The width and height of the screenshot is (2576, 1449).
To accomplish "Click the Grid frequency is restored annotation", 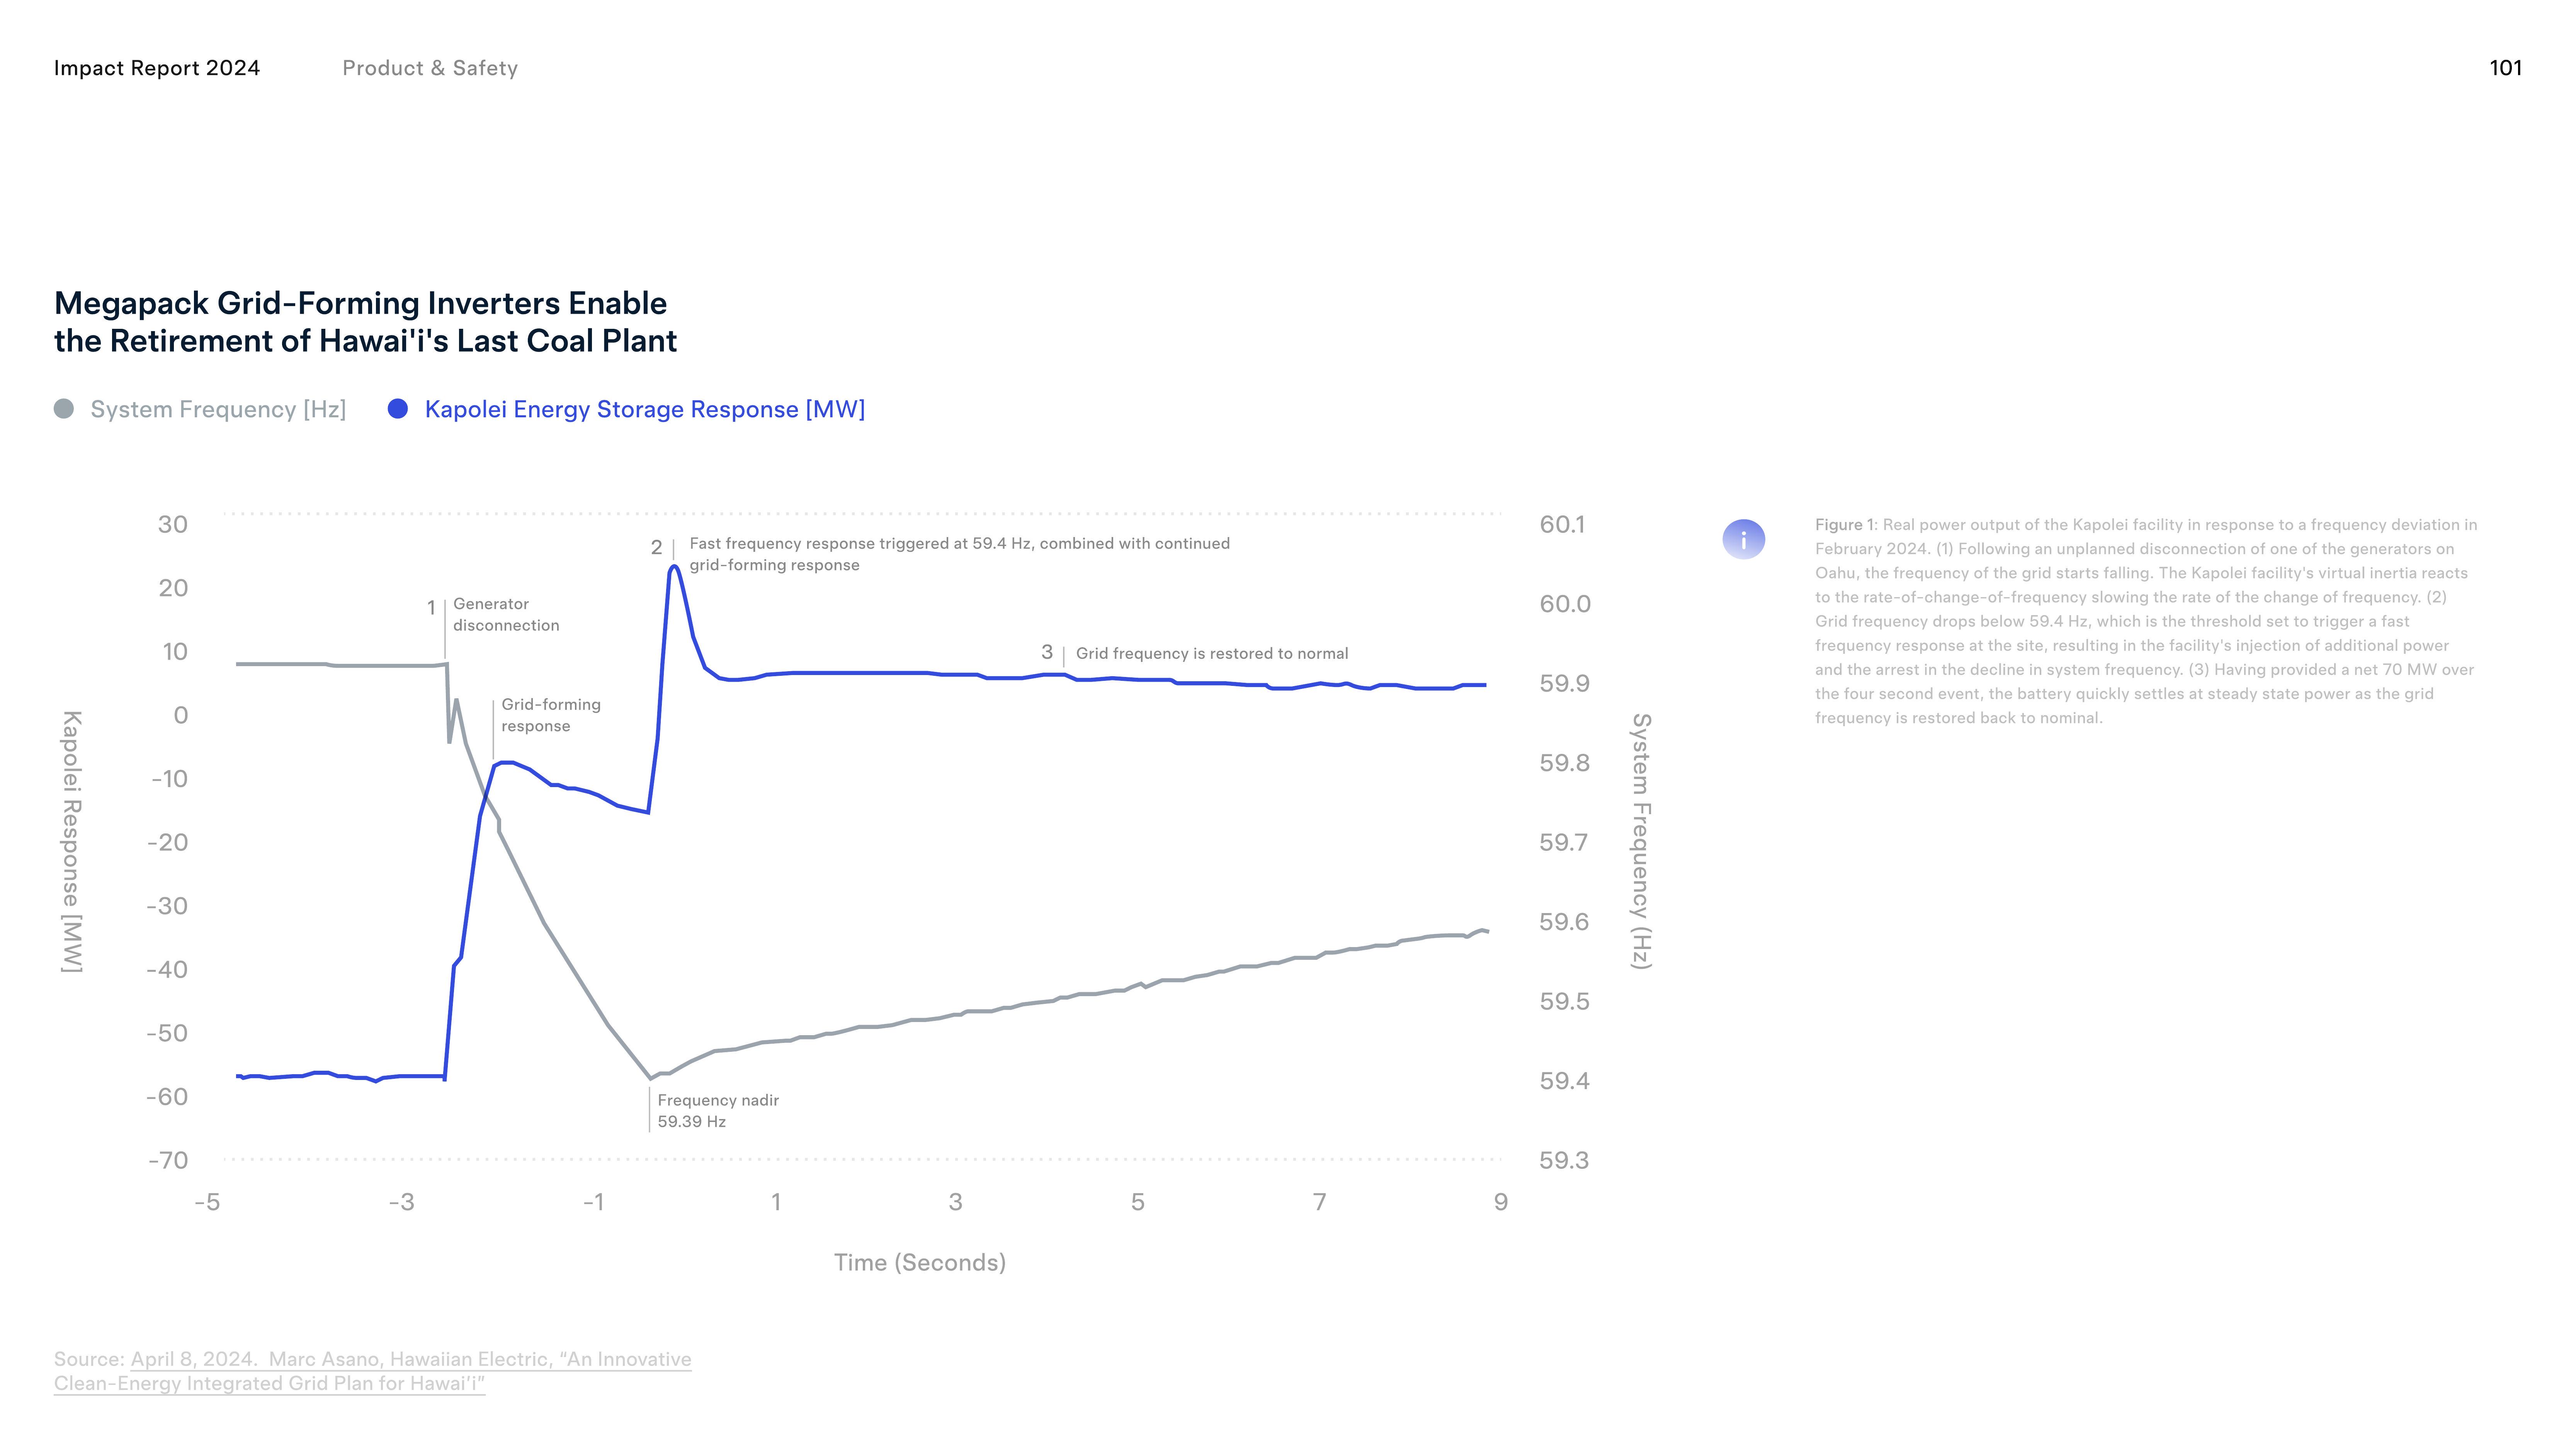I will click(x=1211, y=653).
